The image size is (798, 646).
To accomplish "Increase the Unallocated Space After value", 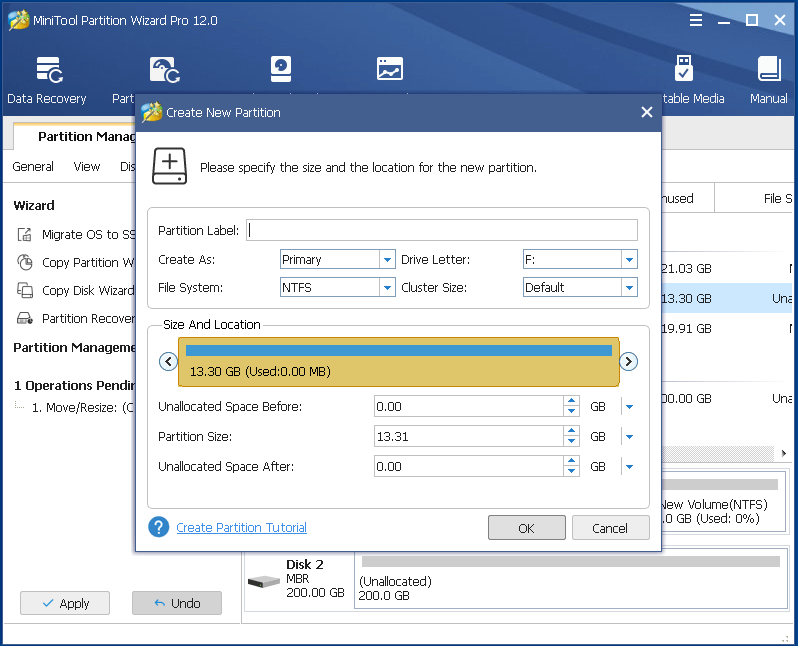I will [572, 461].
